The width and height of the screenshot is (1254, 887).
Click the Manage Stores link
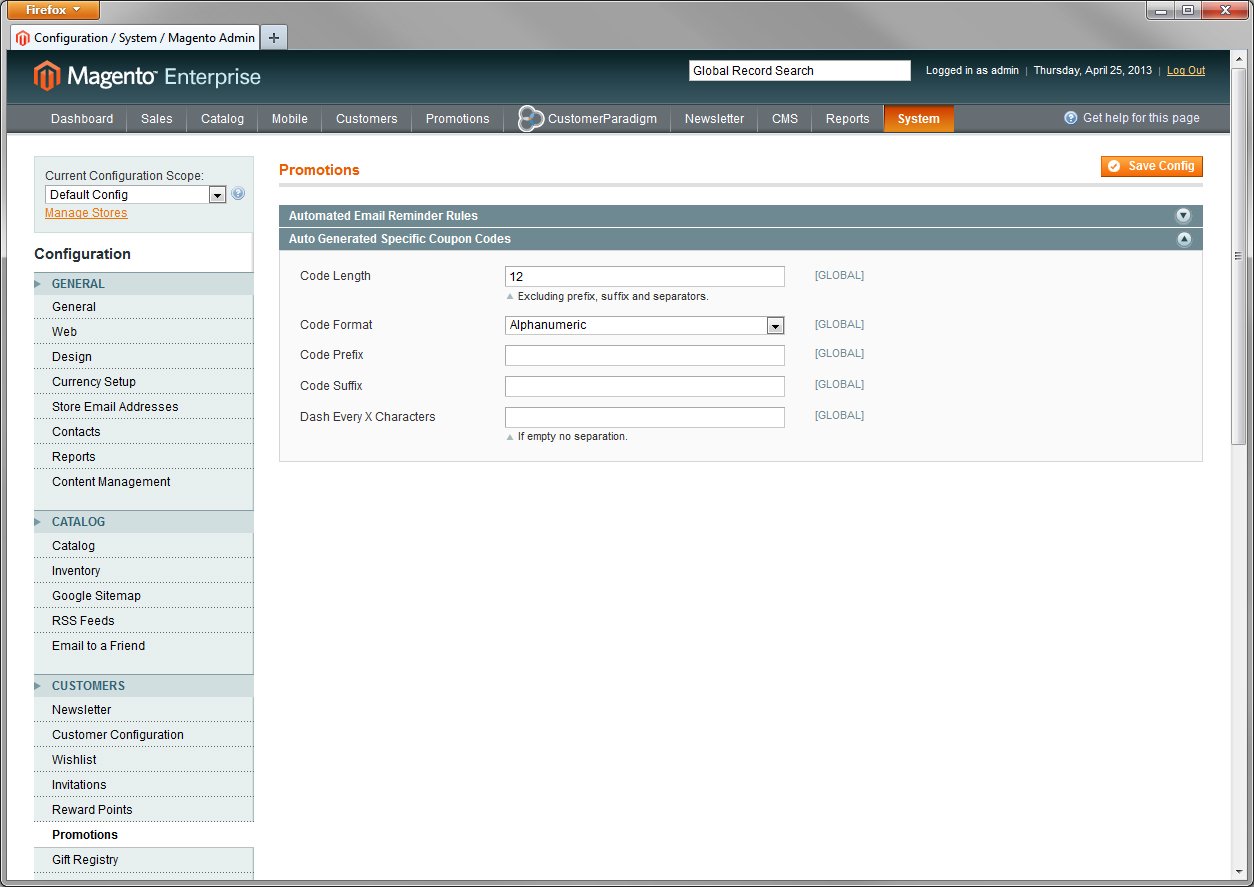pyautogui.click(x=86, y=213)
